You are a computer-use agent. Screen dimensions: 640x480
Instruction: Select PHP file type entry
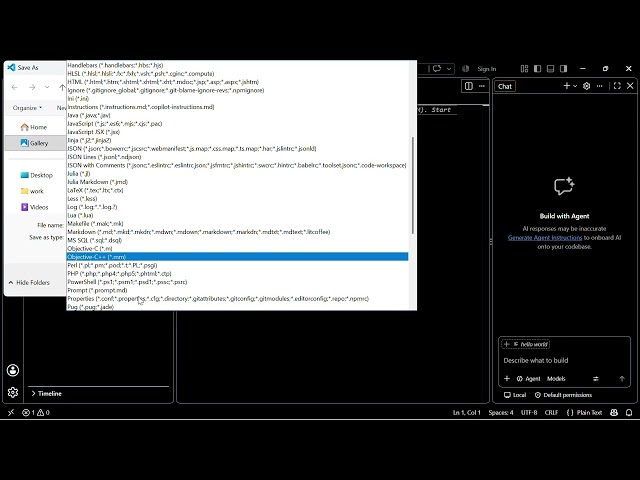[x=238, y=273]
